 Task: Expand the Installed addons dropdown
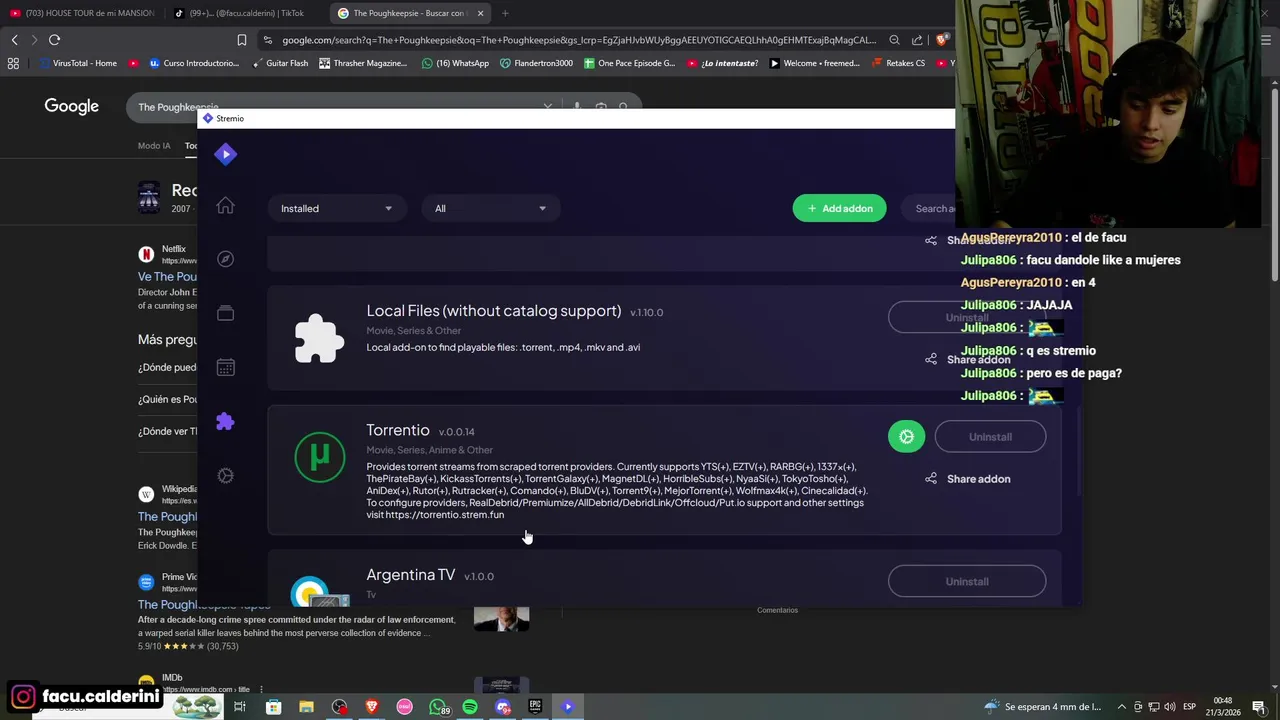click(x=336, y=208)
